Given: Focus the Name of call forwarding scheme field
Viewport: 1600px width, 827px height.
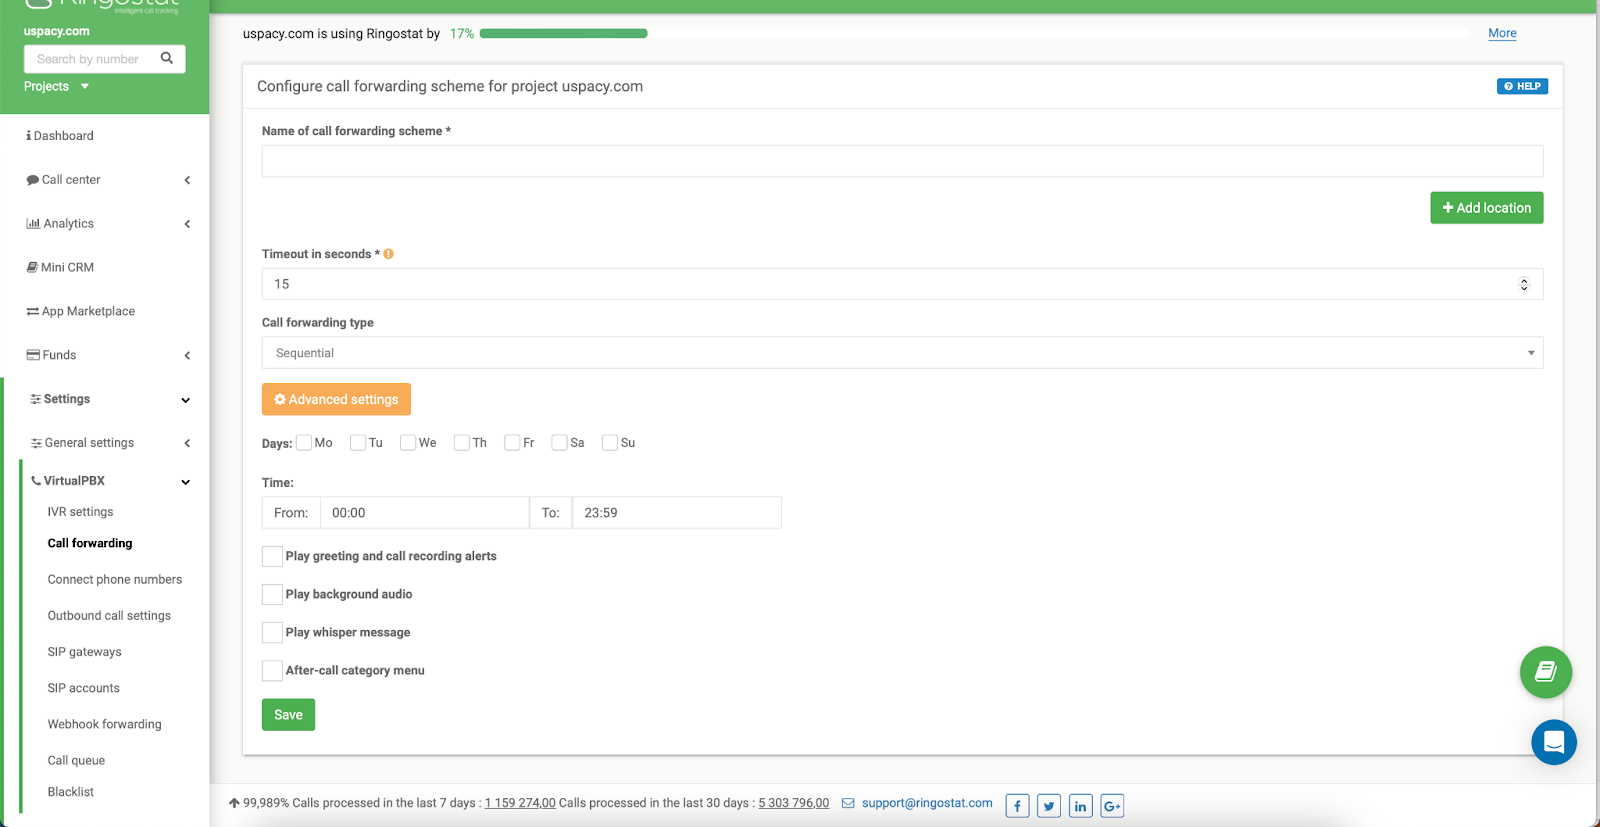Looking at the screenshot, I should pyautogui.click(x=902, y=161).
